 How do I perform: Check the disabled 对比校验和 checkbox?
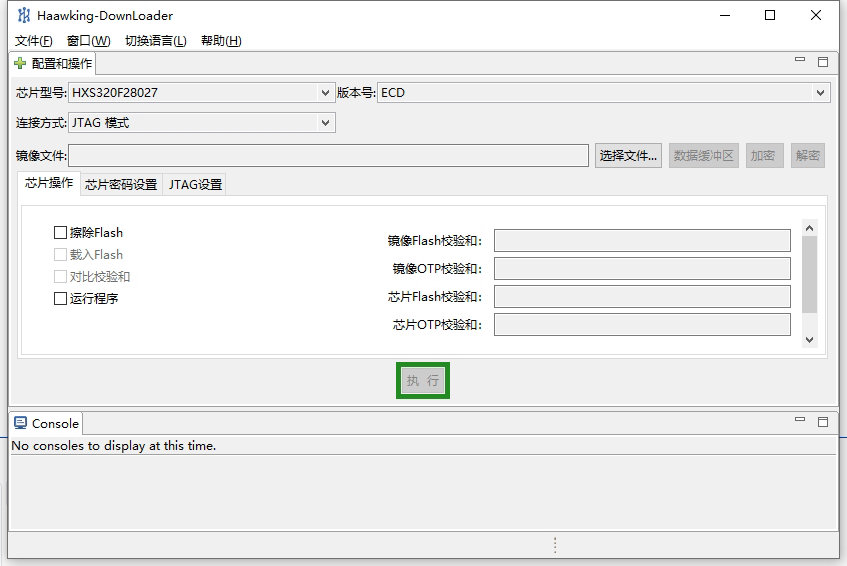tap(60, 277)
